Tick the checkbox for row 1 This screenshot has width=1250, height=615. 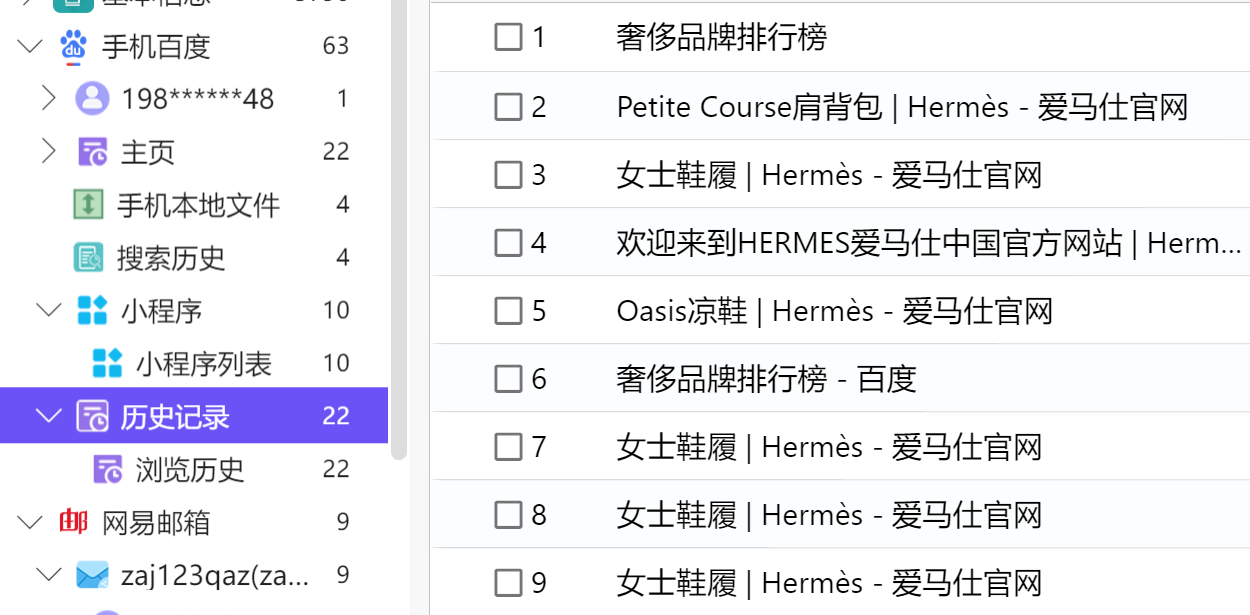tap(509, 38)
